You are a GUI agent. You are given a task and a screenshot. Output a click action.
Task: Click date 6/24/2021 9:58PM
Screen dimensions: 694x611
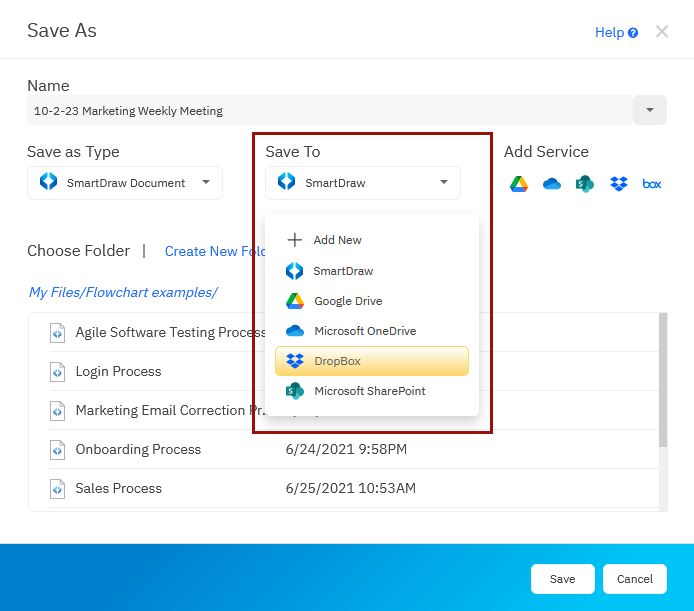coord(346,449)
